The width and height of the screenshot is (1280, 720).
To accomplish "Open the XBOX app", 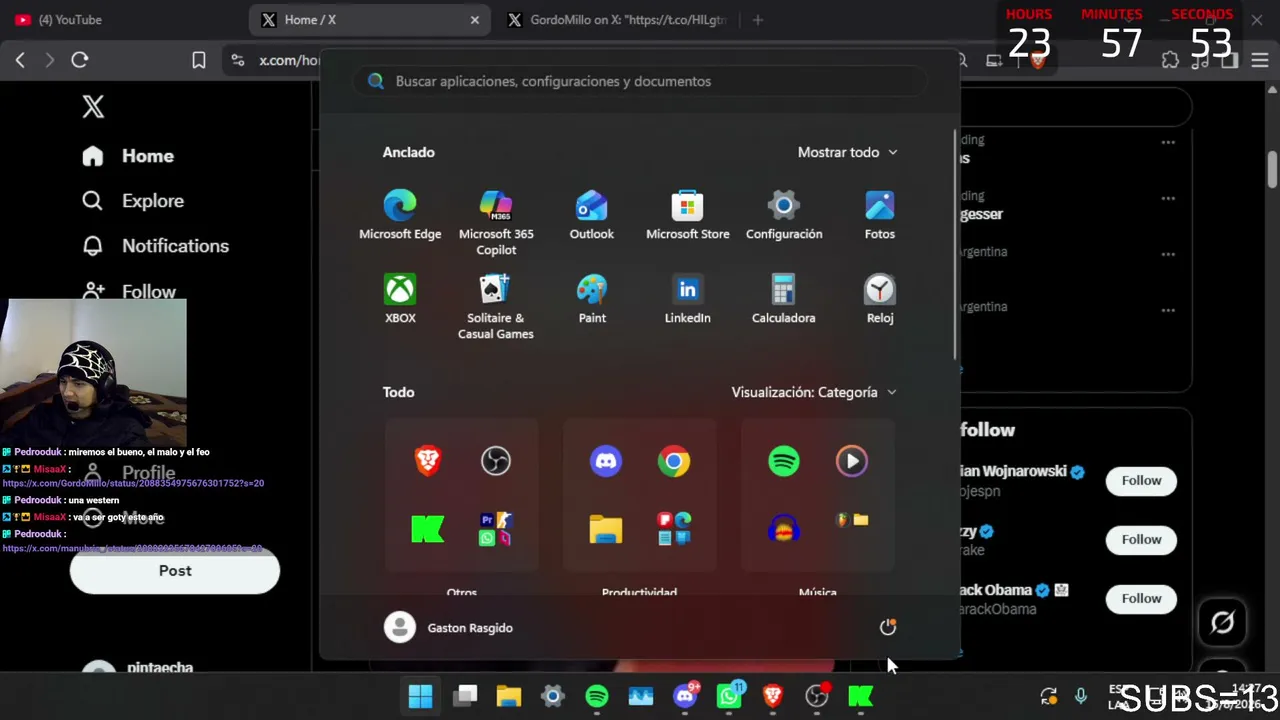I will tap(400, 299).
